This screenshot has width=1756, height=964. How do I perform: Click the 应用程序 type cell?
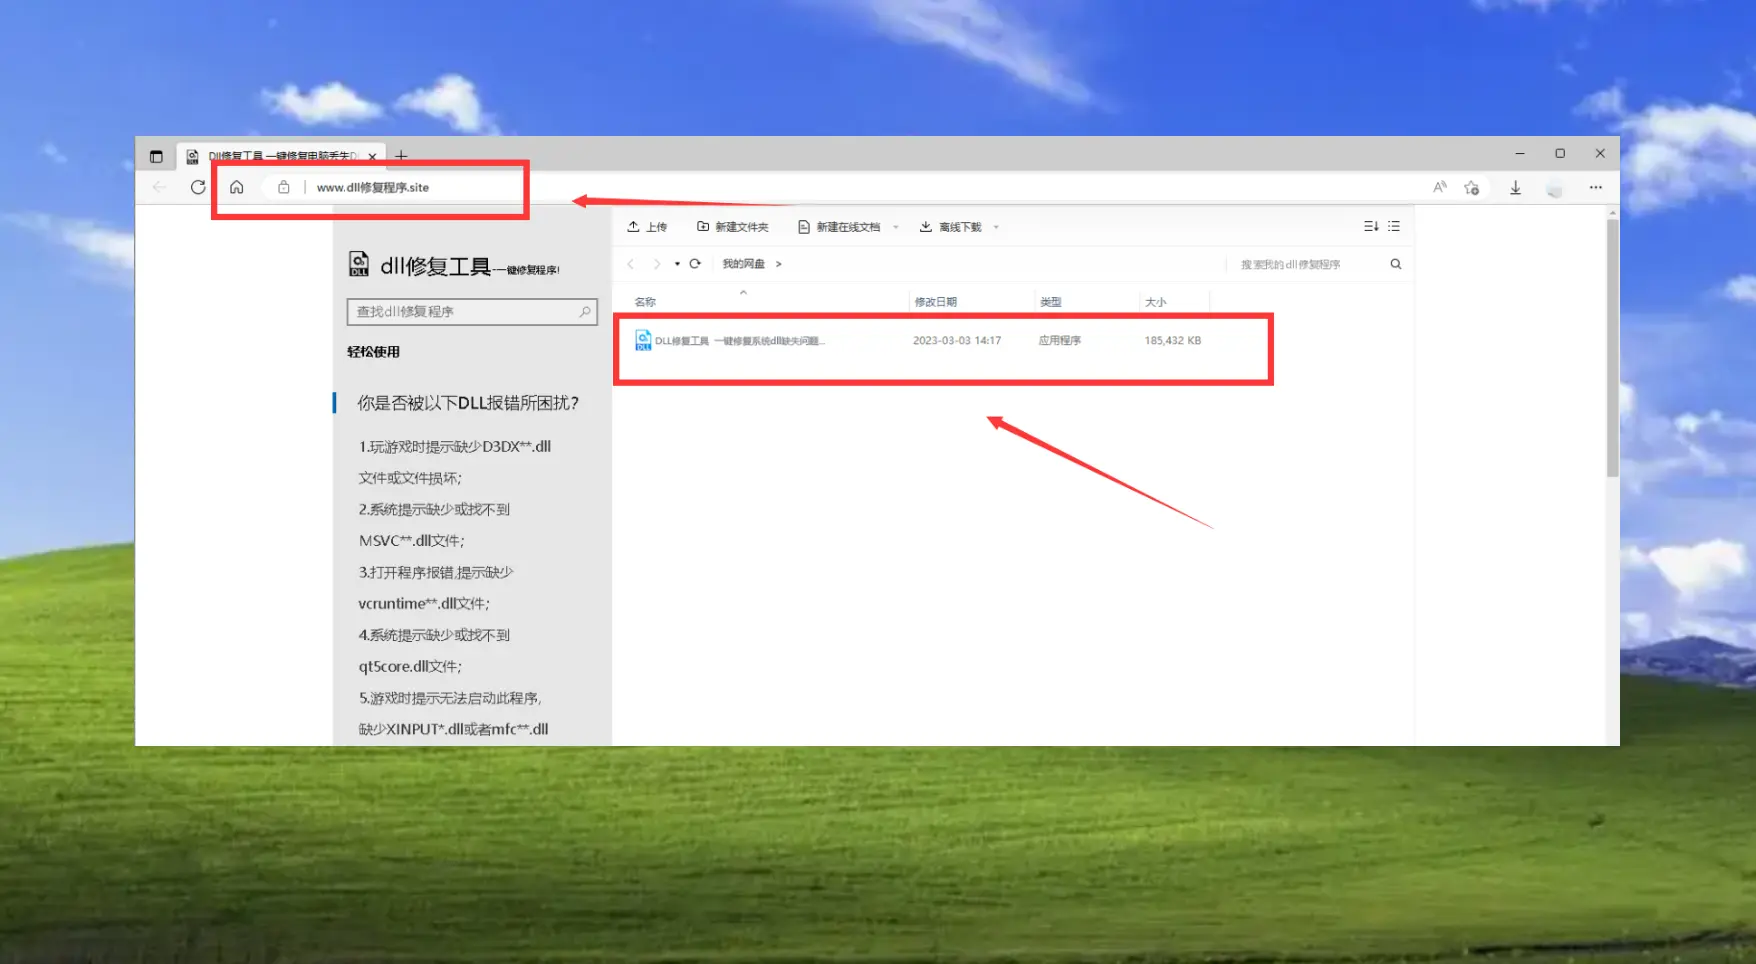coord(1060,341)
